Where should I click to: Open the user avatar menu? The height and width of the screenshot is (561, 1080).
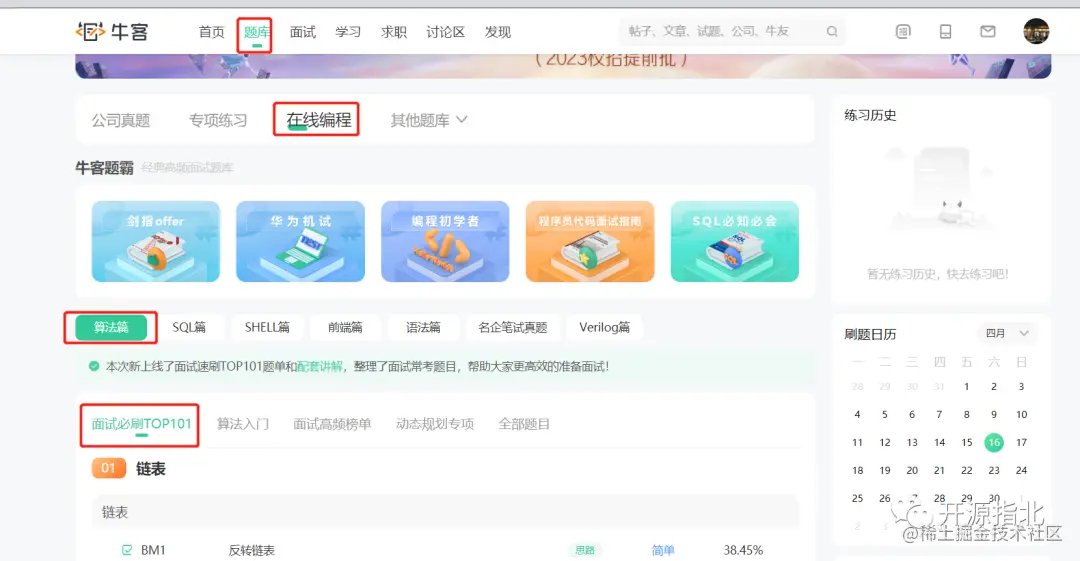click(x=1036, y=32)
